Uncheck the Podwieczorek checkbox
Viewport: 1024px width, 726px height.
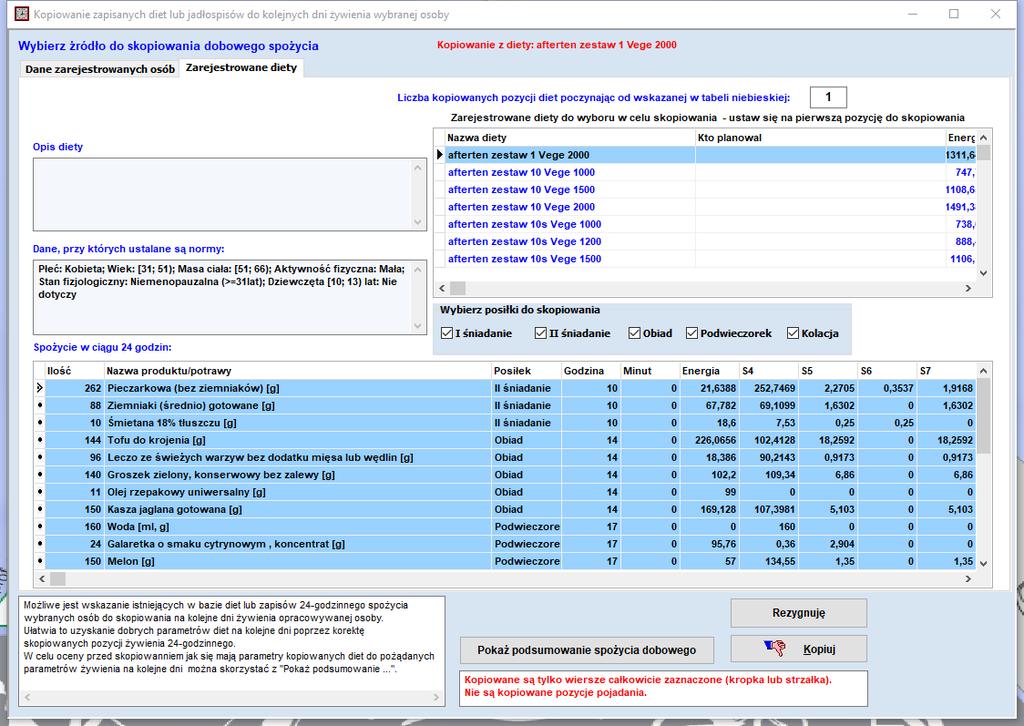pos(692,333)
